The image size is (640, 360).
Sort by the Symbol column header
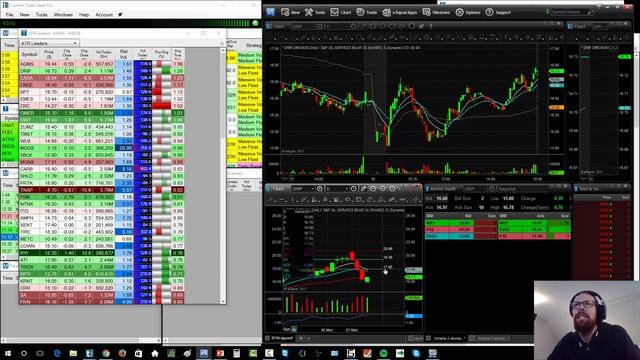coord(29,54)
